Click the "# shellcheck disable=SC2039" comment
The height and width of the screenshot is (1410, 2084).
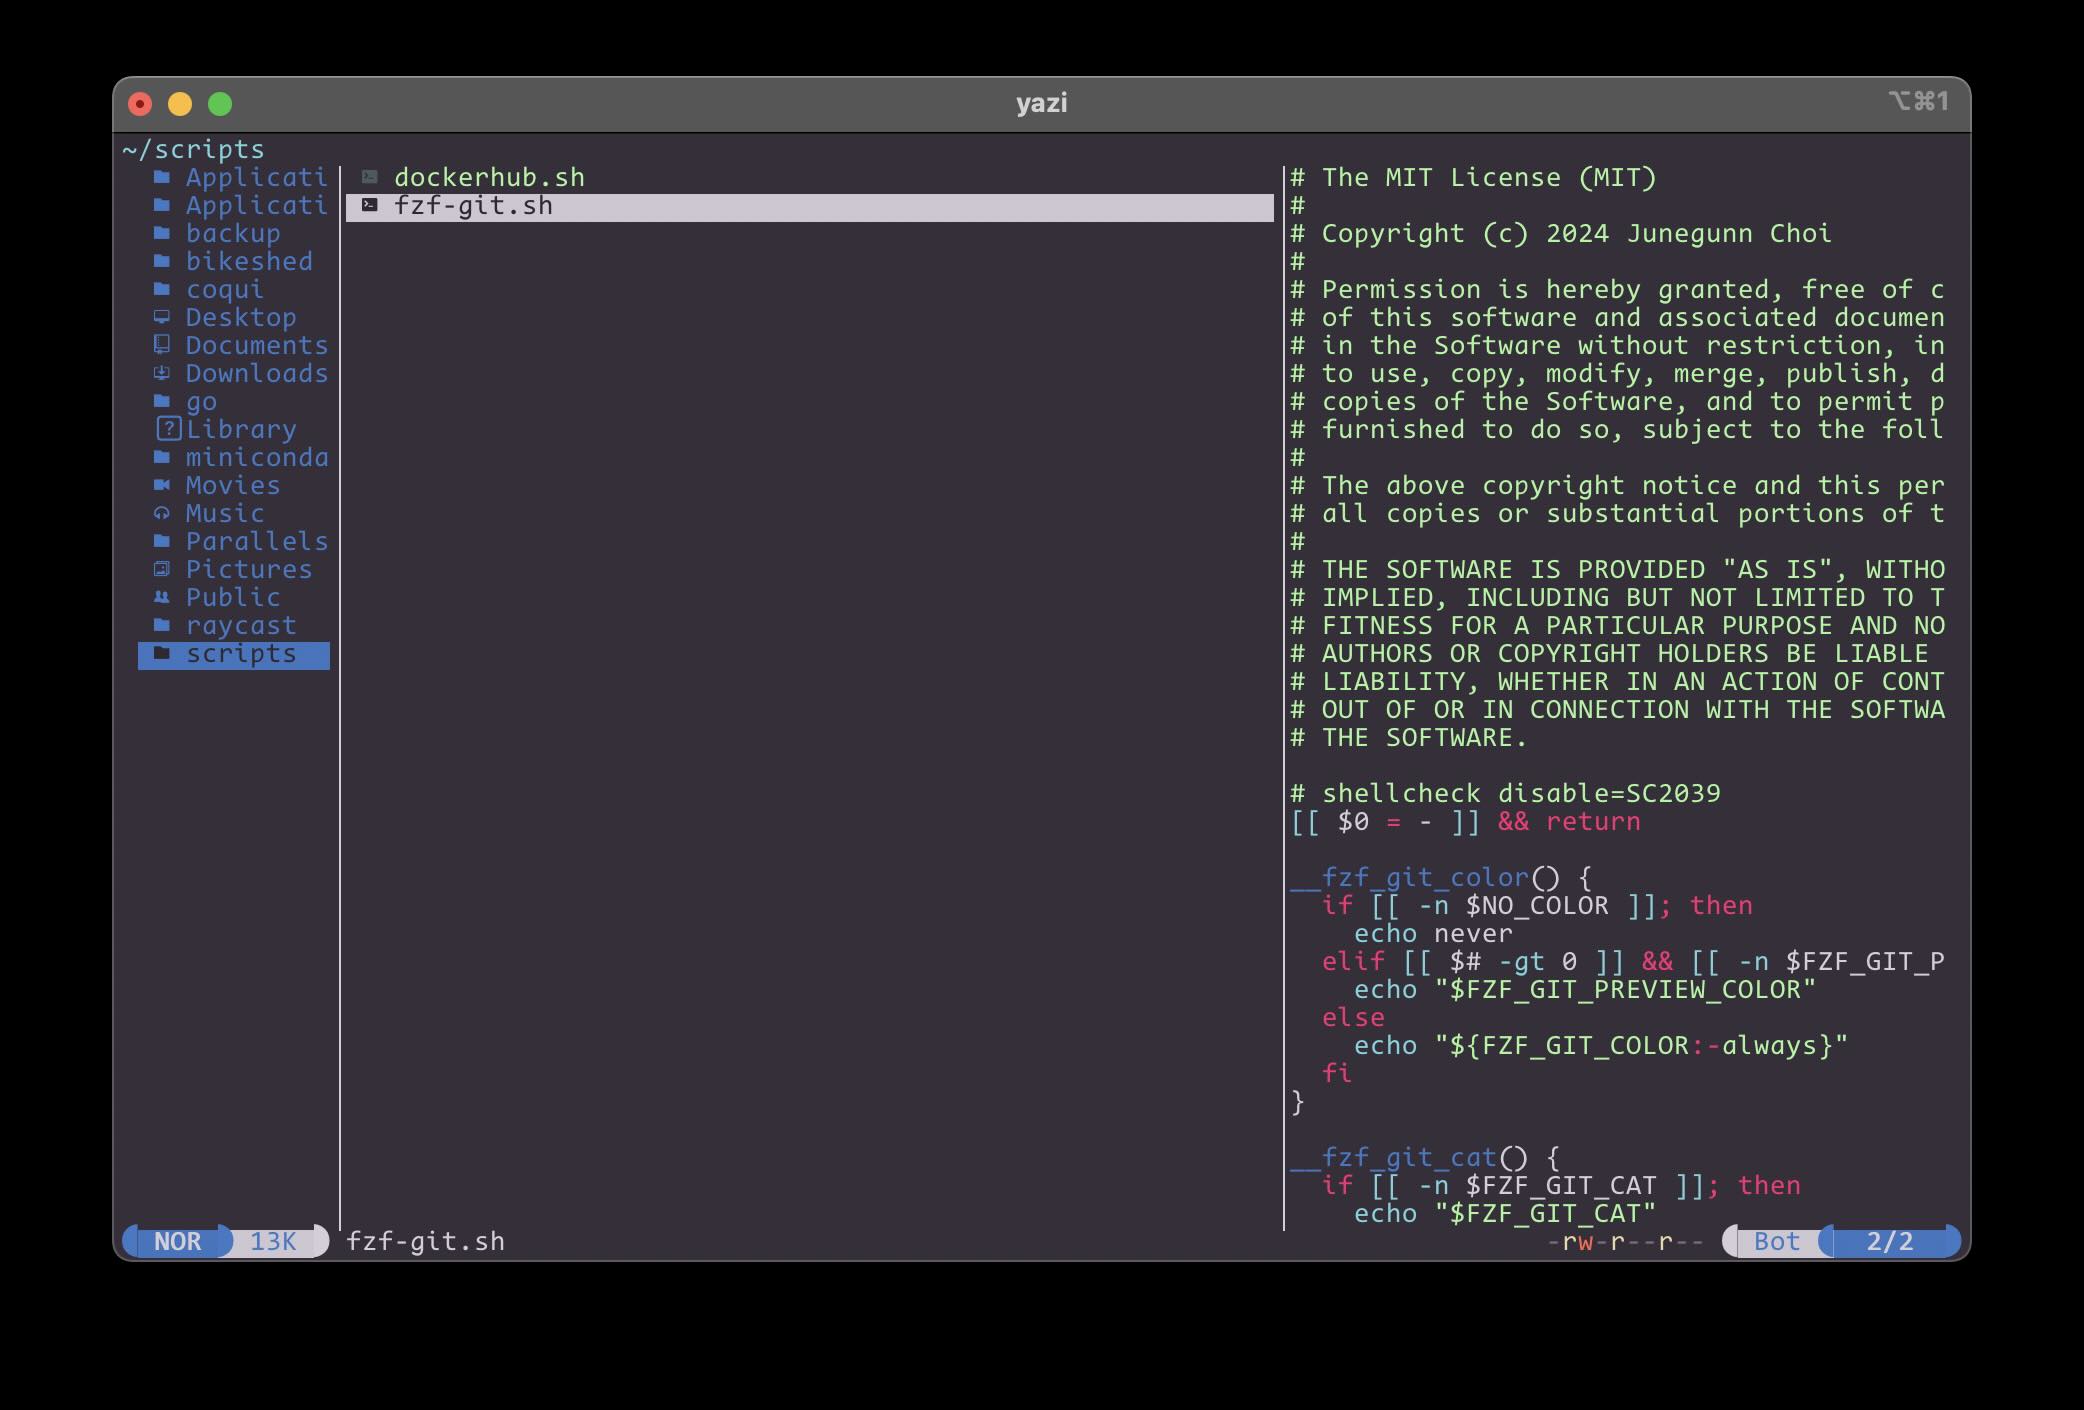point(1505,794)
